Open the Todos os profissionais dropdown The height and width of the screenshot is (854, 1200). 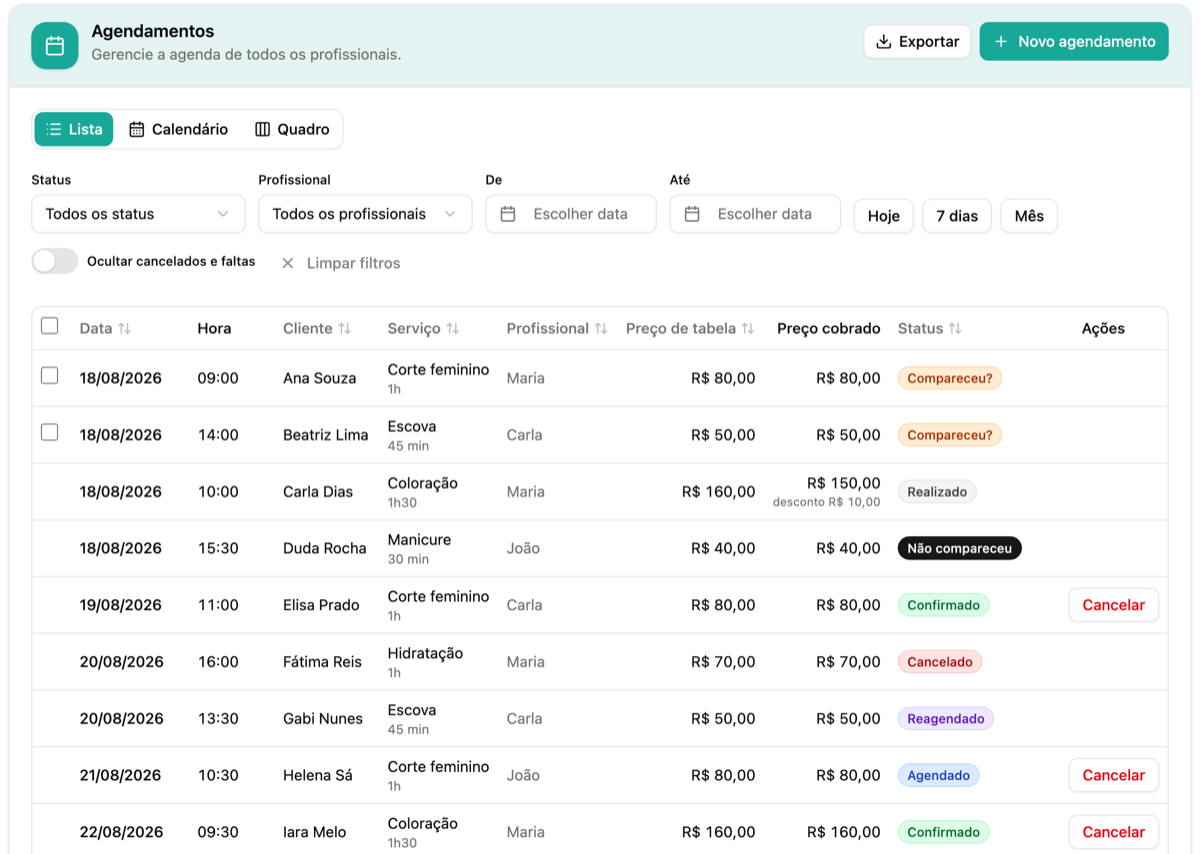coord(365,214)
